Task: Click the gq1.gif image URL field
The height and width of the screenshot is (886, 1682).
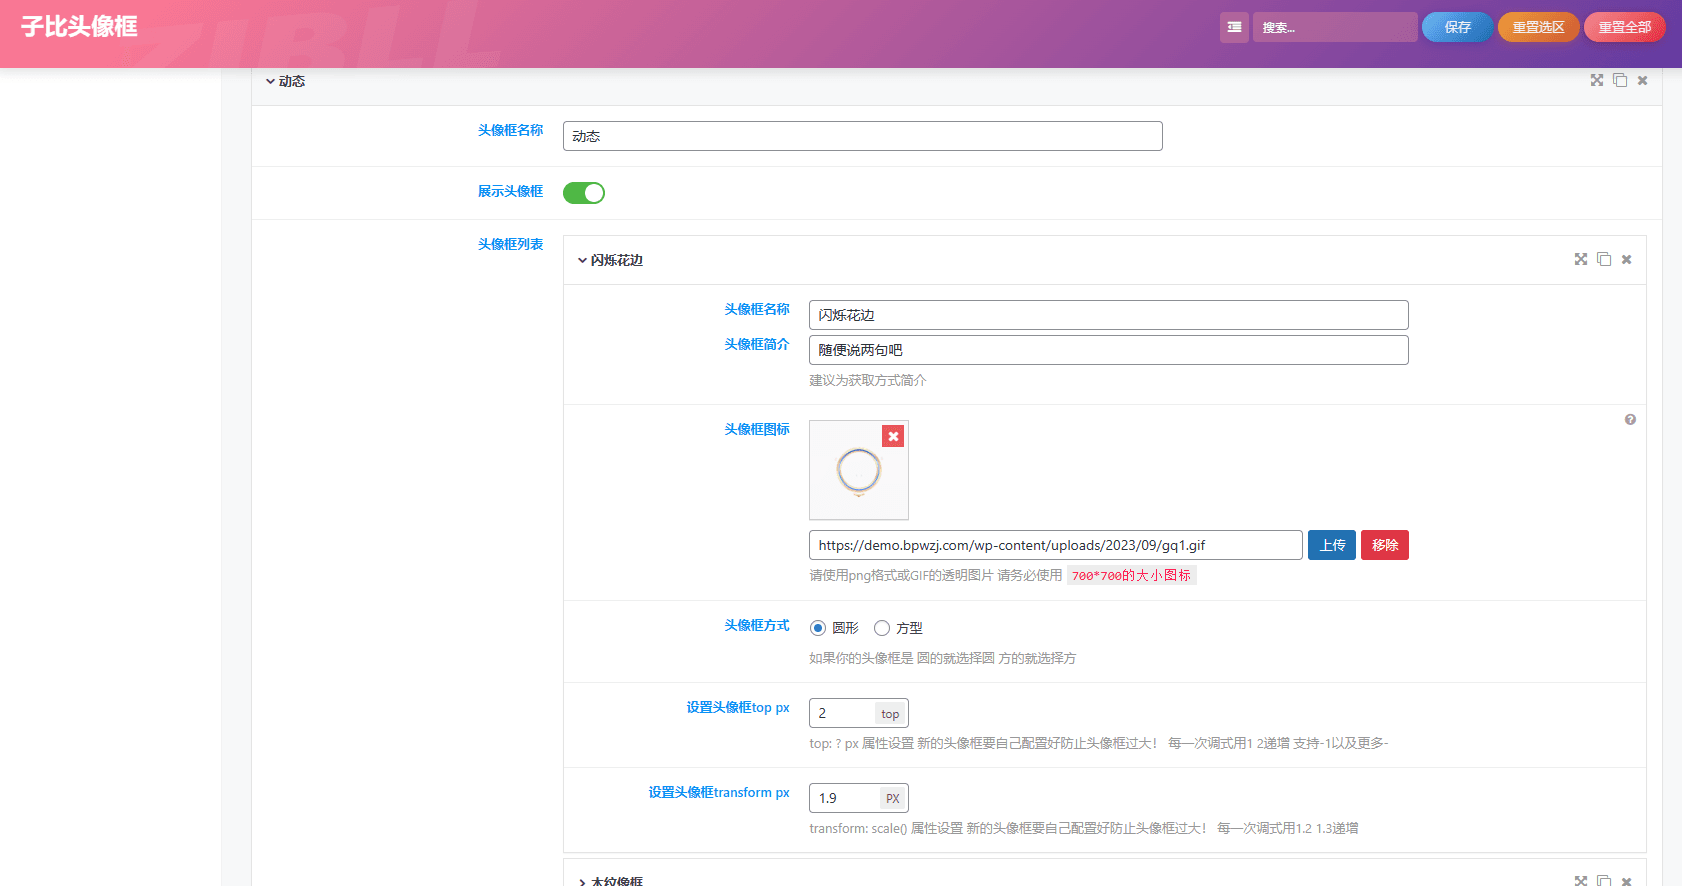Action: [x=1055, y=545]
